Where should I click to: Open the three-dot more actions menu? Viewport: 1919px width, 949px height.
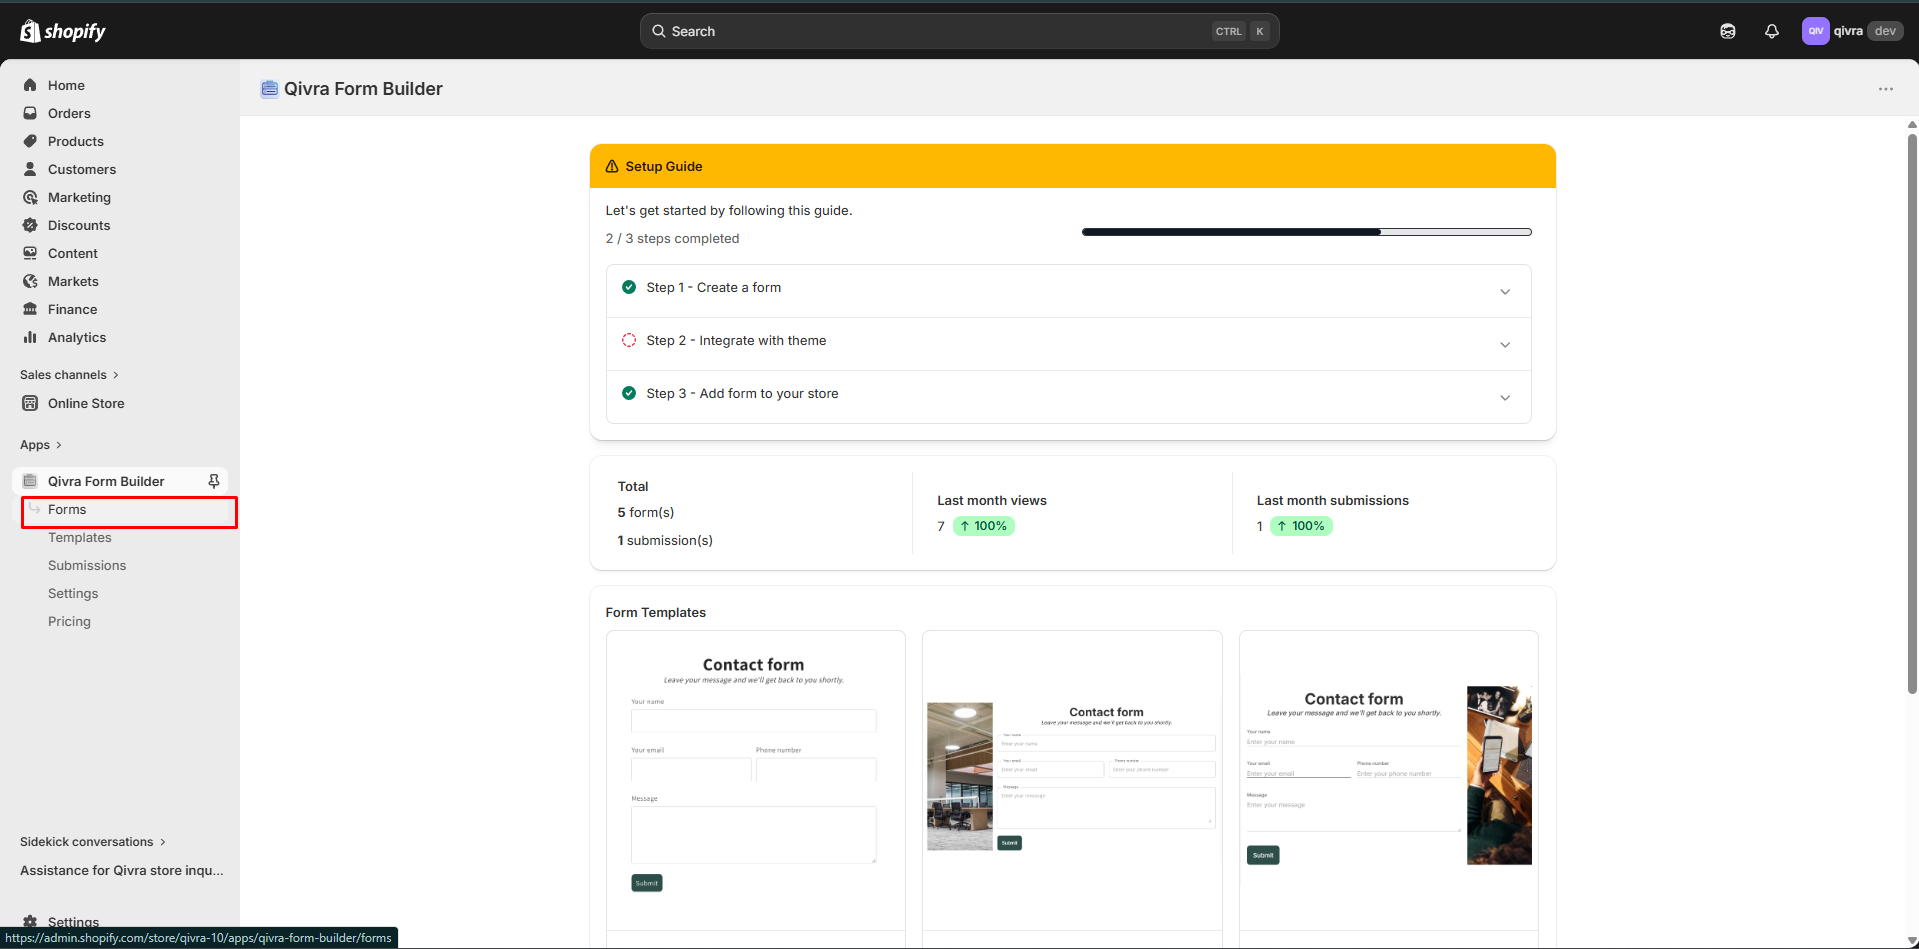coord(1886,89)
